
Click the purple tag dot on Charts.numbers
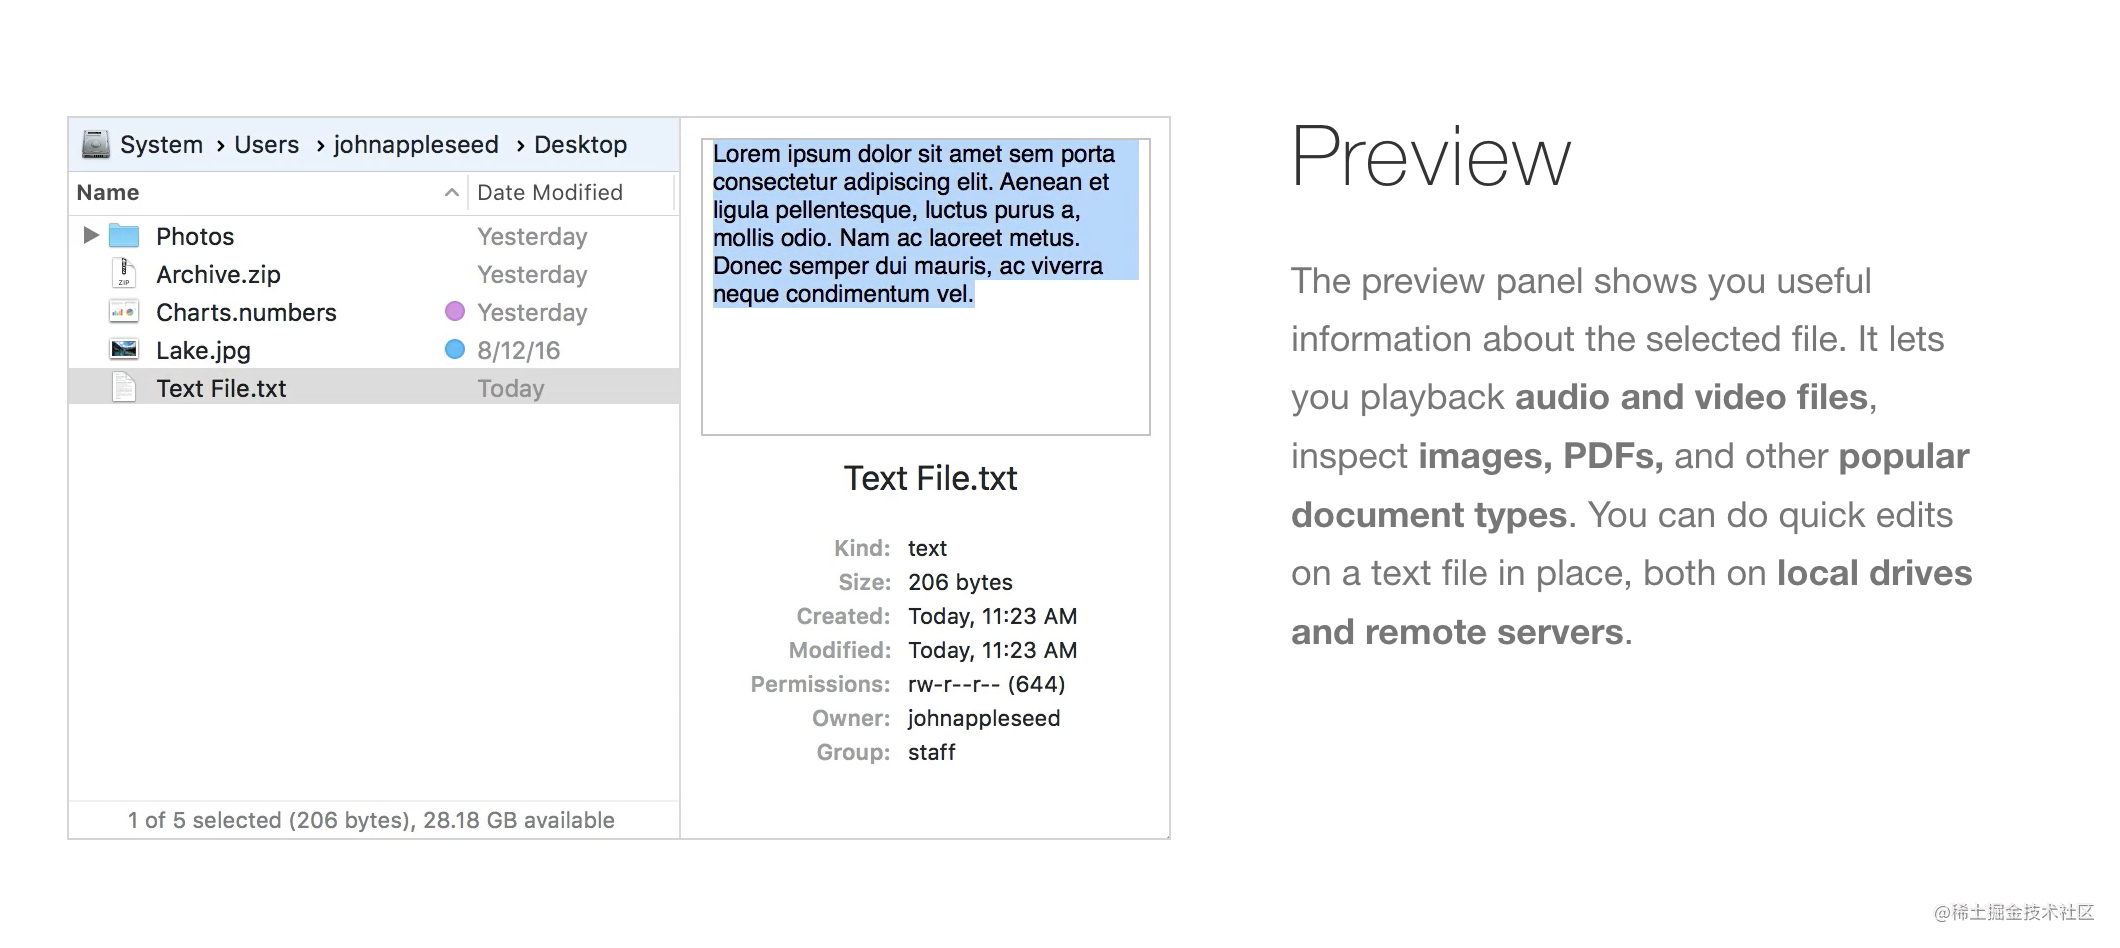454,311
